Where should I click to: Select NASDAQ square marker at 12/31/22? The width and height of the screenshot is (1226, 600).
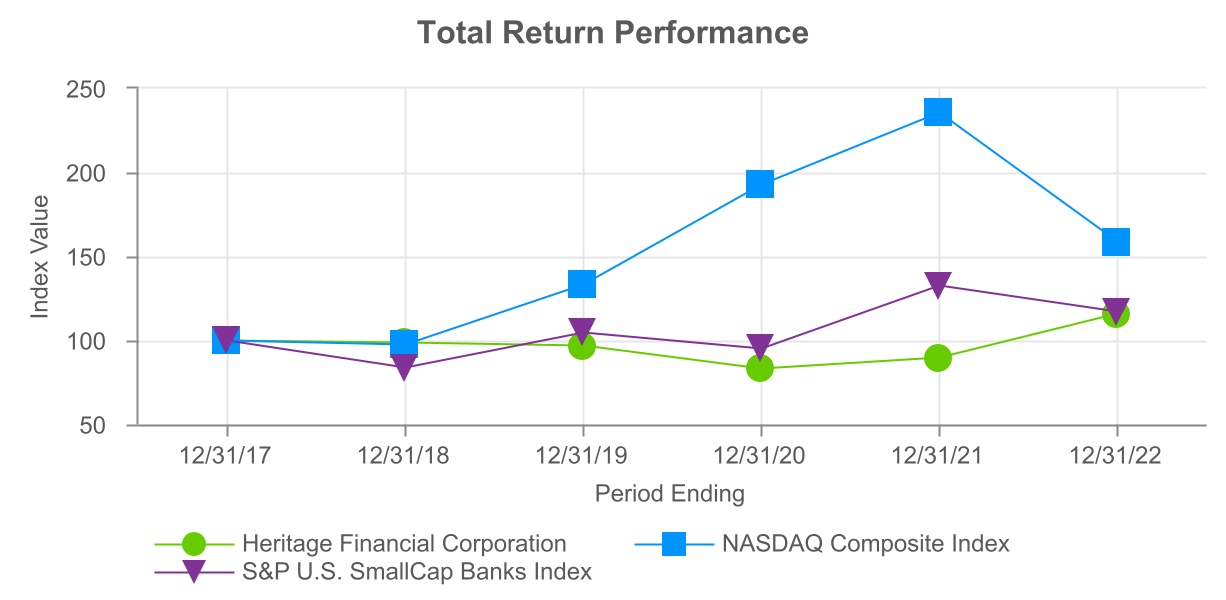click(x=1115, y=242)
